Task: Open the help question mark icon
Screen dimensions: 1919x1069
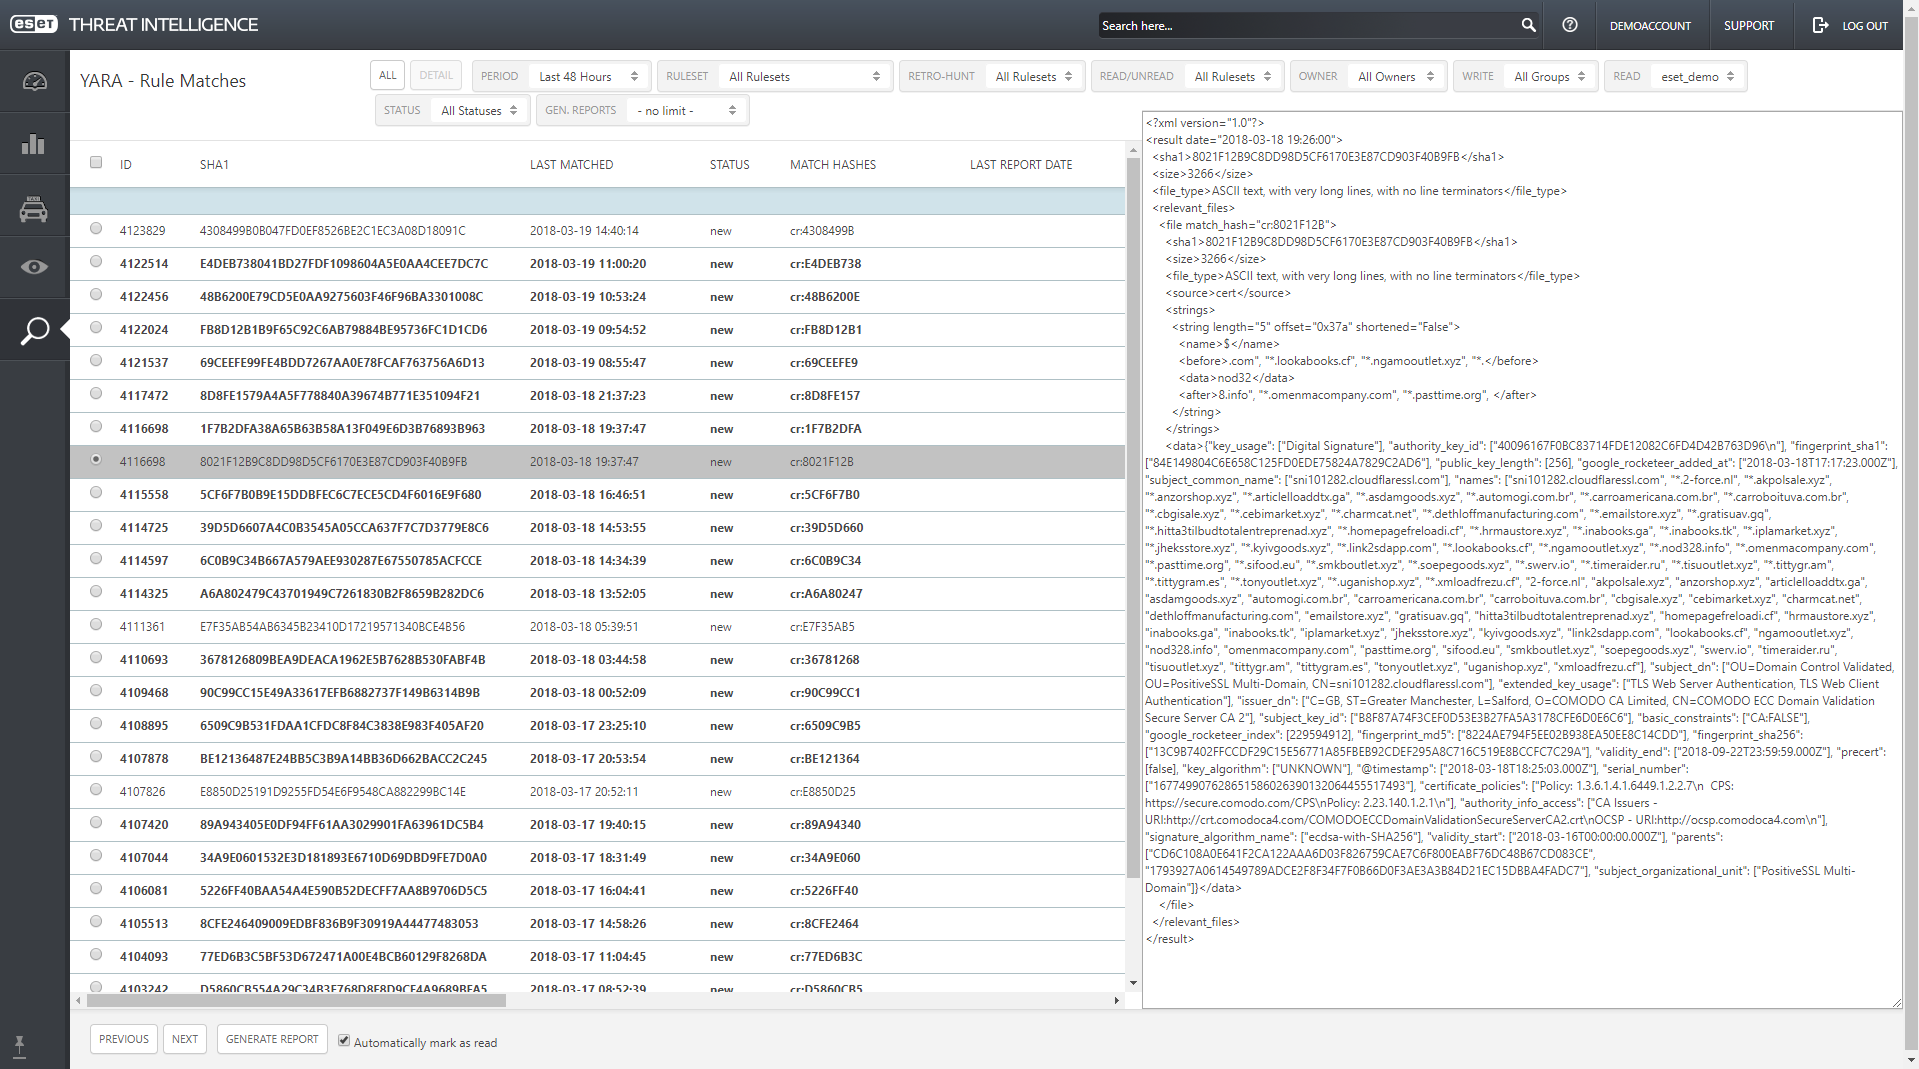Action: click(1570, 25)
